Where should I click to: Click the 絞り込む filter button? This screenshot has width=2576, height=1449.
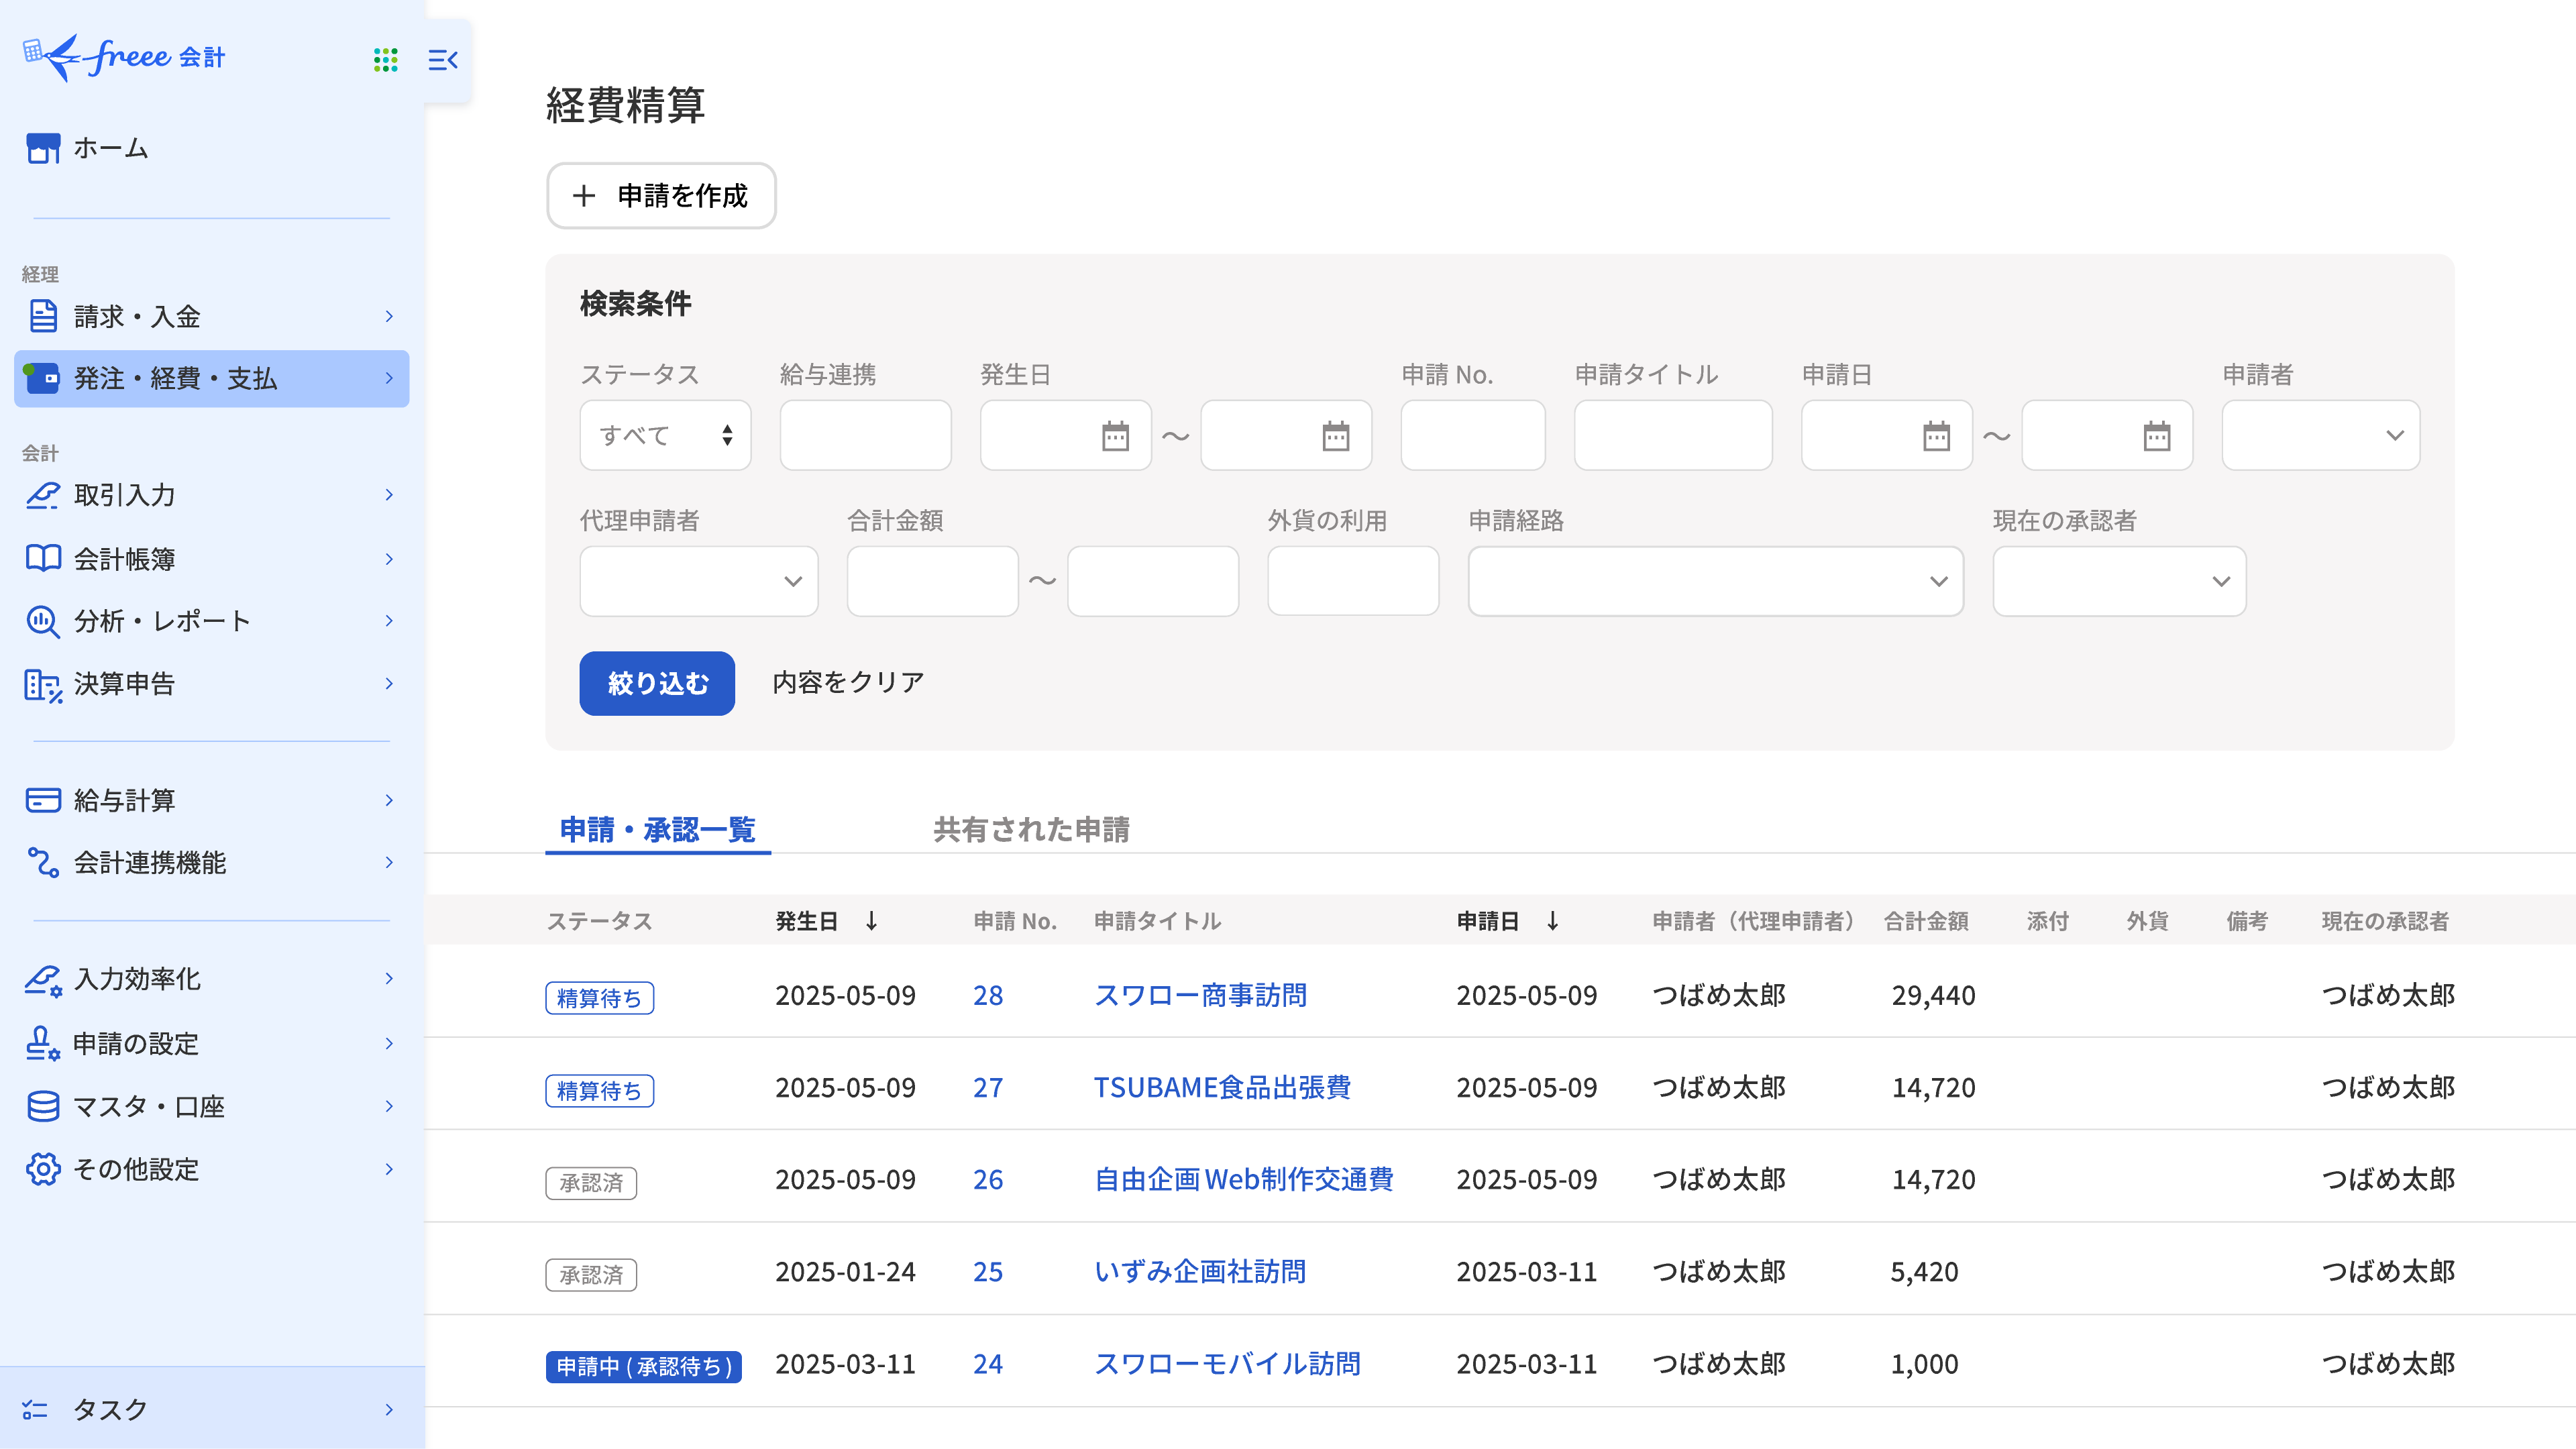[657, 683]
